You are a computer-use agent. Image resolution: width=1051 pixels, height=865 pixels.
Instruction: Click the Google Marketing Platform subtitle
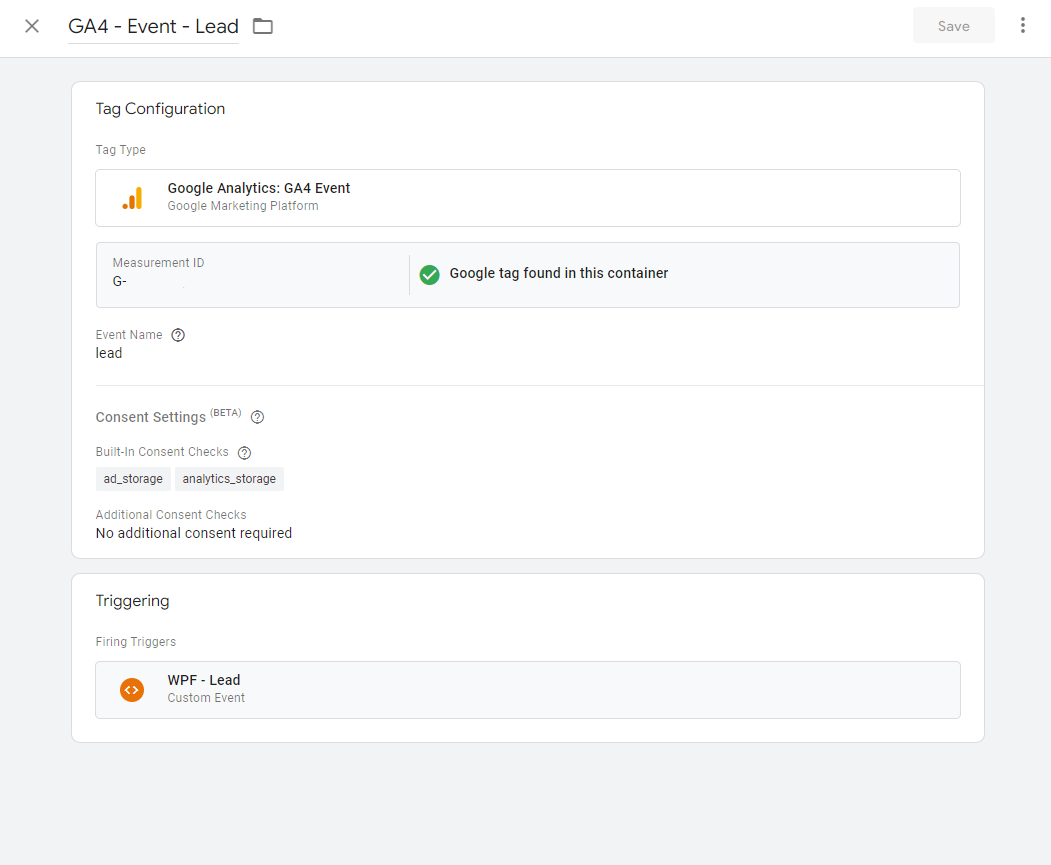click(243, 206)
